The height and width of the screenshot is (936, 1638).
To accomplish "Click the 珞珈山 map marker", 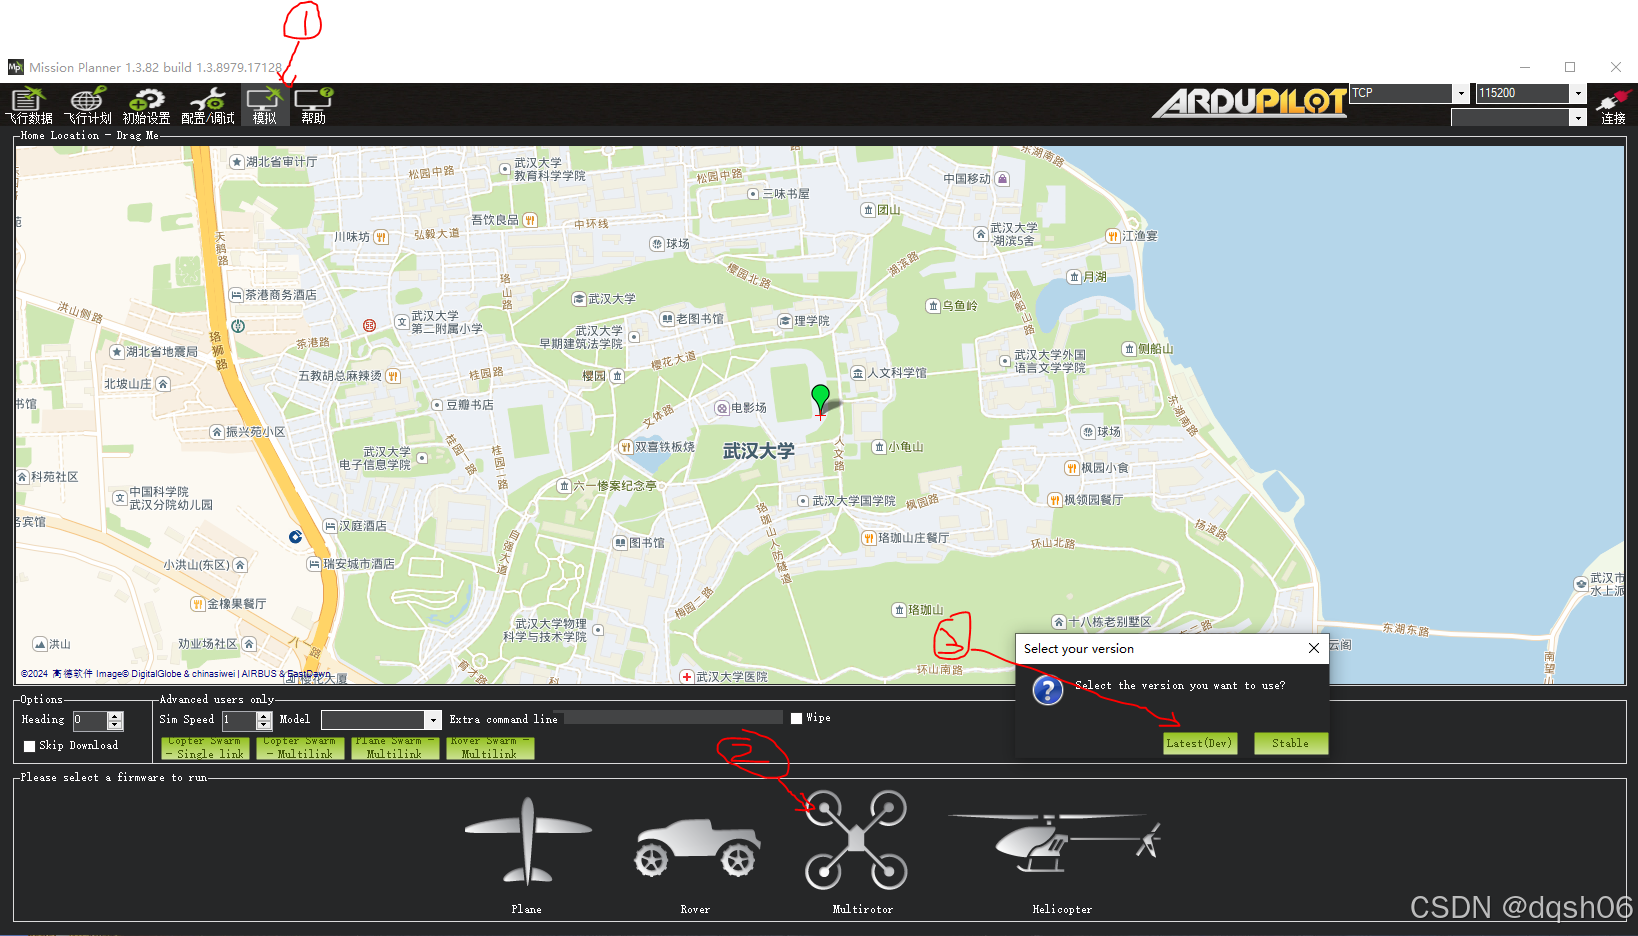I will (x=899, y=609).
